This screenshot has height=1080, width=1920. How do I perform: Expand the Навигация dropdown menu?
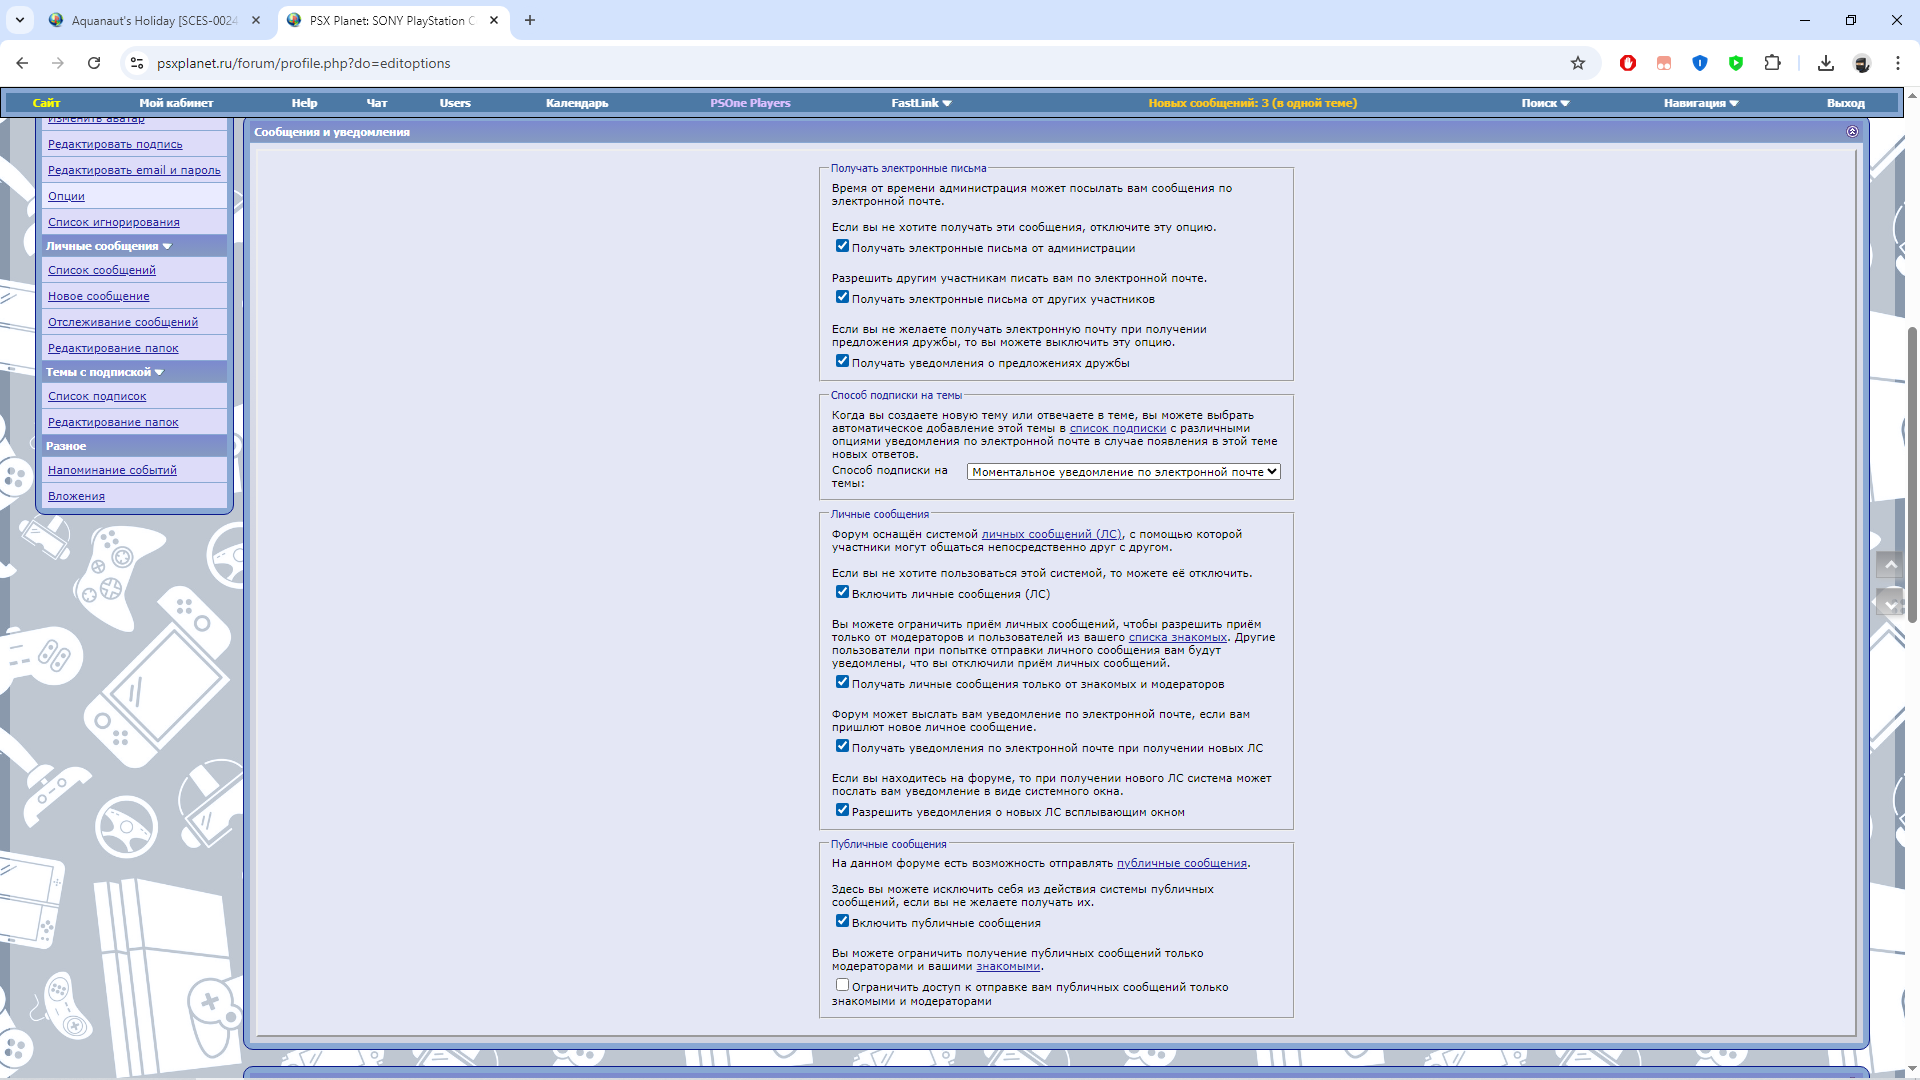pyautogui.click(x=1700, y=103)
